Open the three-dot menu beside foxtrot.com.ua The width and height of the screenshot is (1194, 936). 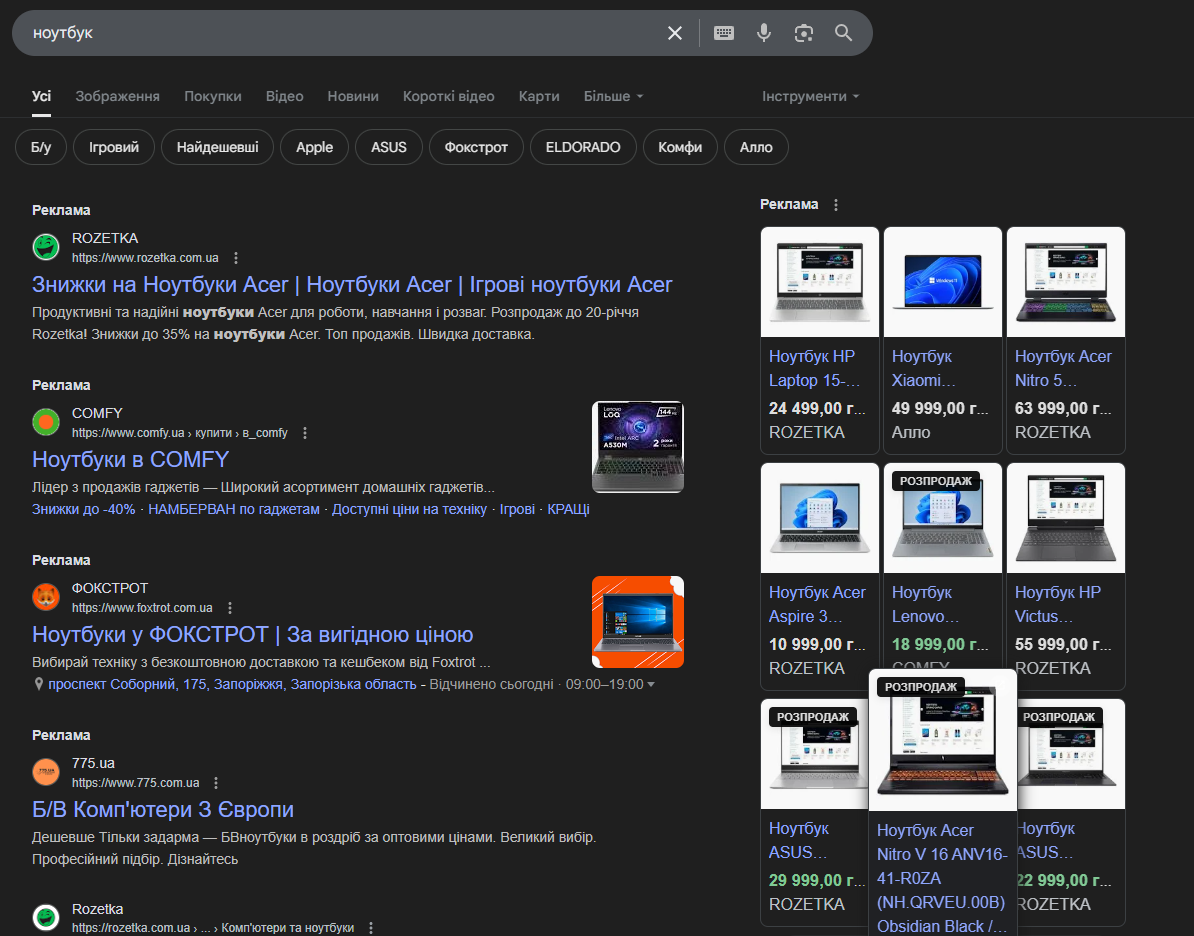click(x=230, y=608)
